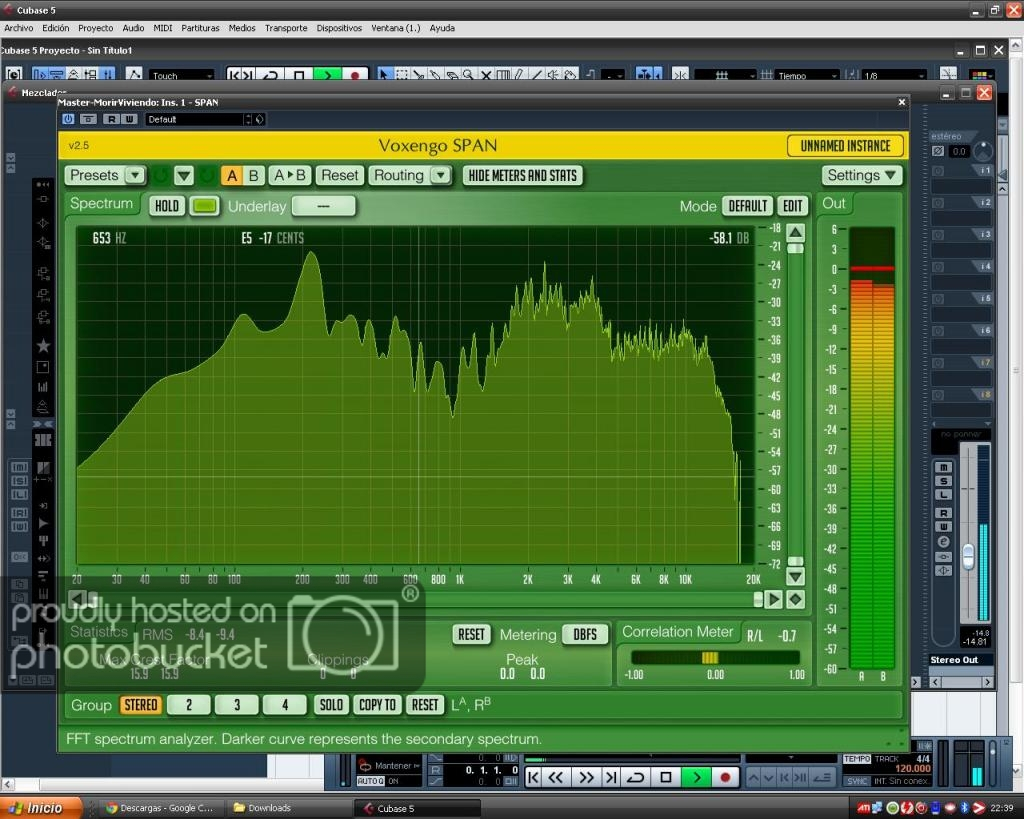
Task: Click the plugin bypass power icon
Action: [69, 119]
